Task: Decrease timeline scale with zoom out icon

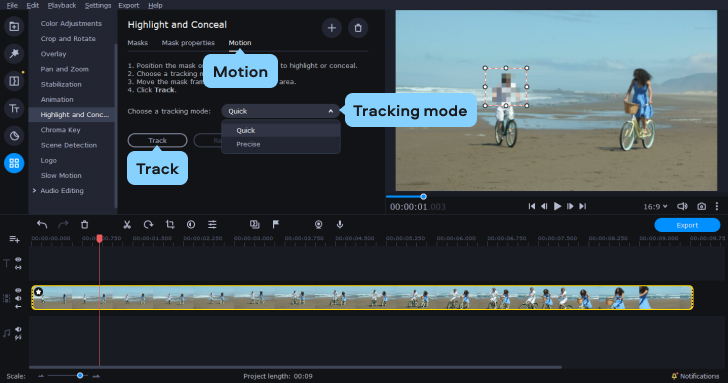Action: [x=41, y=376]
